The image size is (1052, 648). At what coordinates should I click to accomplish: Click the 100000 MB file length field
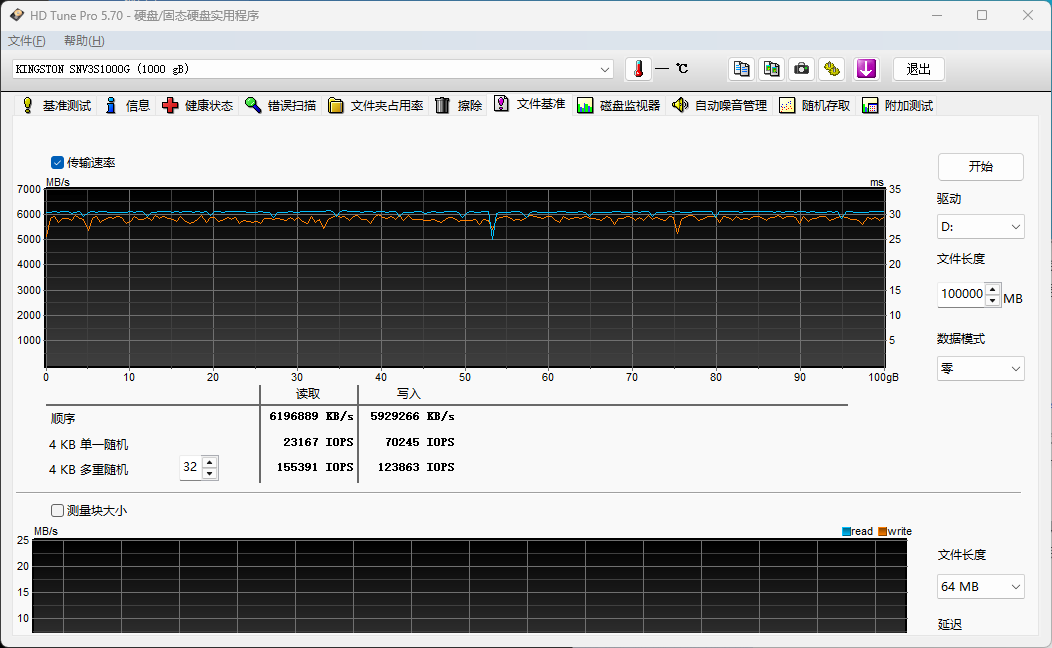tap(961, 295)
